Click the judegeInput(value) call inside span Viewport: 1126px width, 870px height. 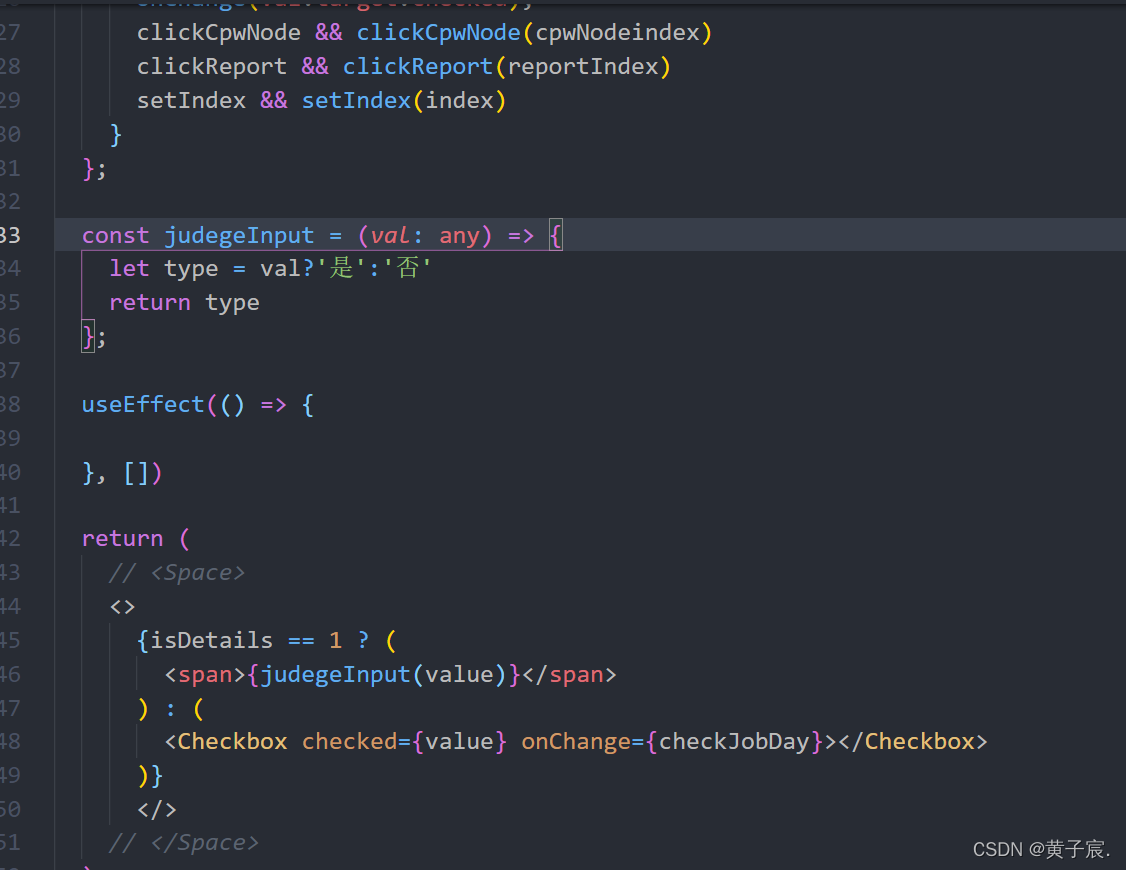[383, 675]
